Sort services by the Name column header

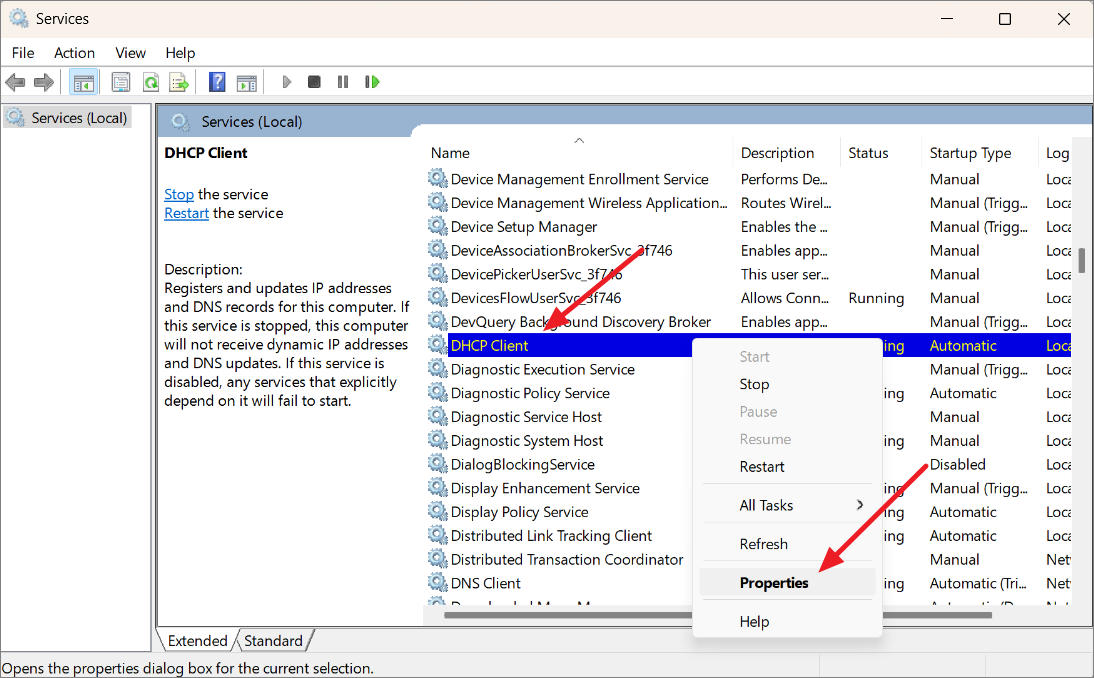click(449, 152)
